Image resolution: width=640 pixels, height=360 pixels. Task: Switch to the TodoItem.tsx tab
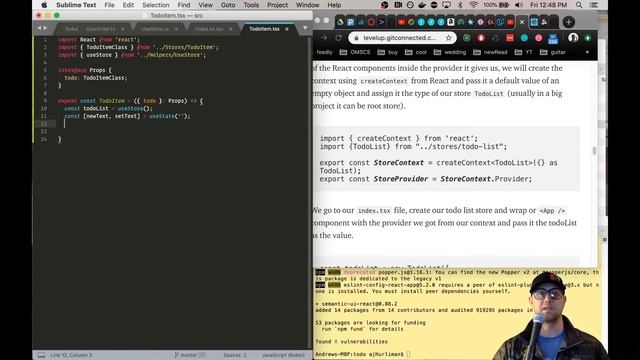coord(264,29)
